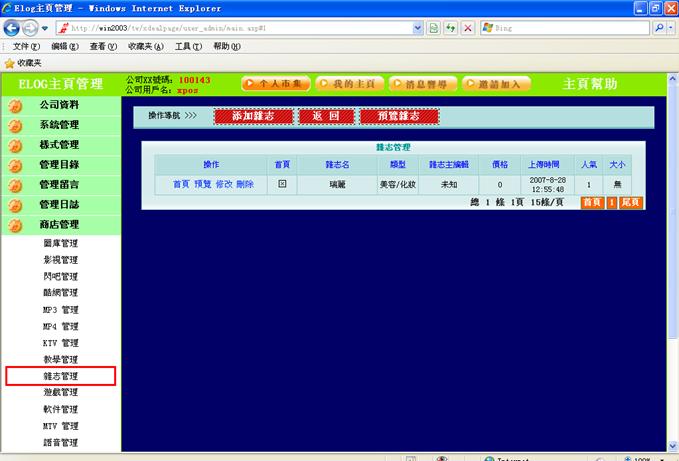Toggle the 首頁 checkbox for 瑞麗
The image size is (679, 461).
click(282, 184)
